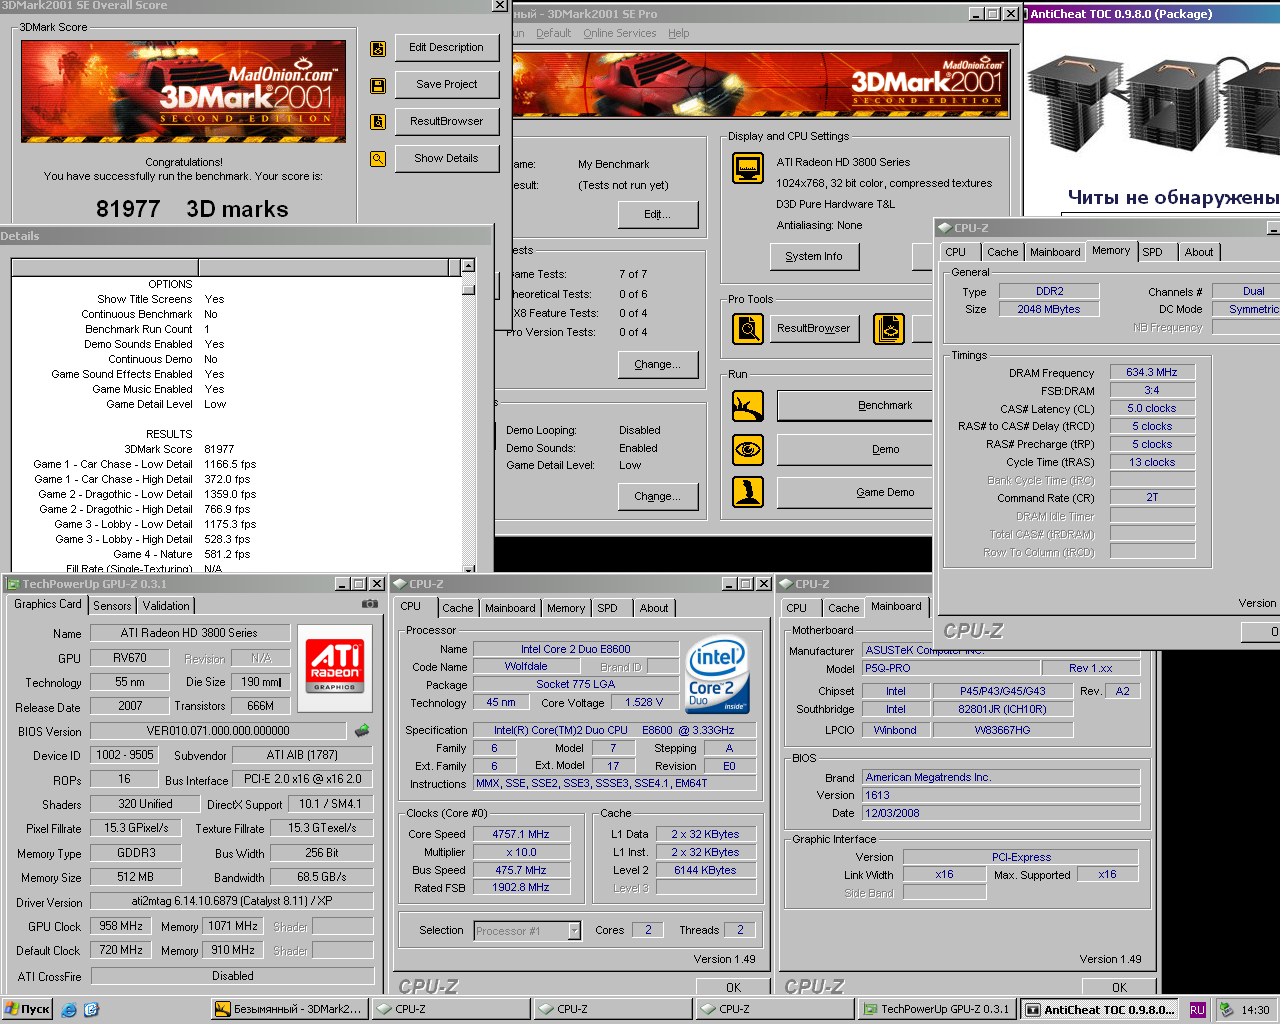Open the Пуск start button
This screenshot has width=1280, height=1024.
(x=27, y=1009)
